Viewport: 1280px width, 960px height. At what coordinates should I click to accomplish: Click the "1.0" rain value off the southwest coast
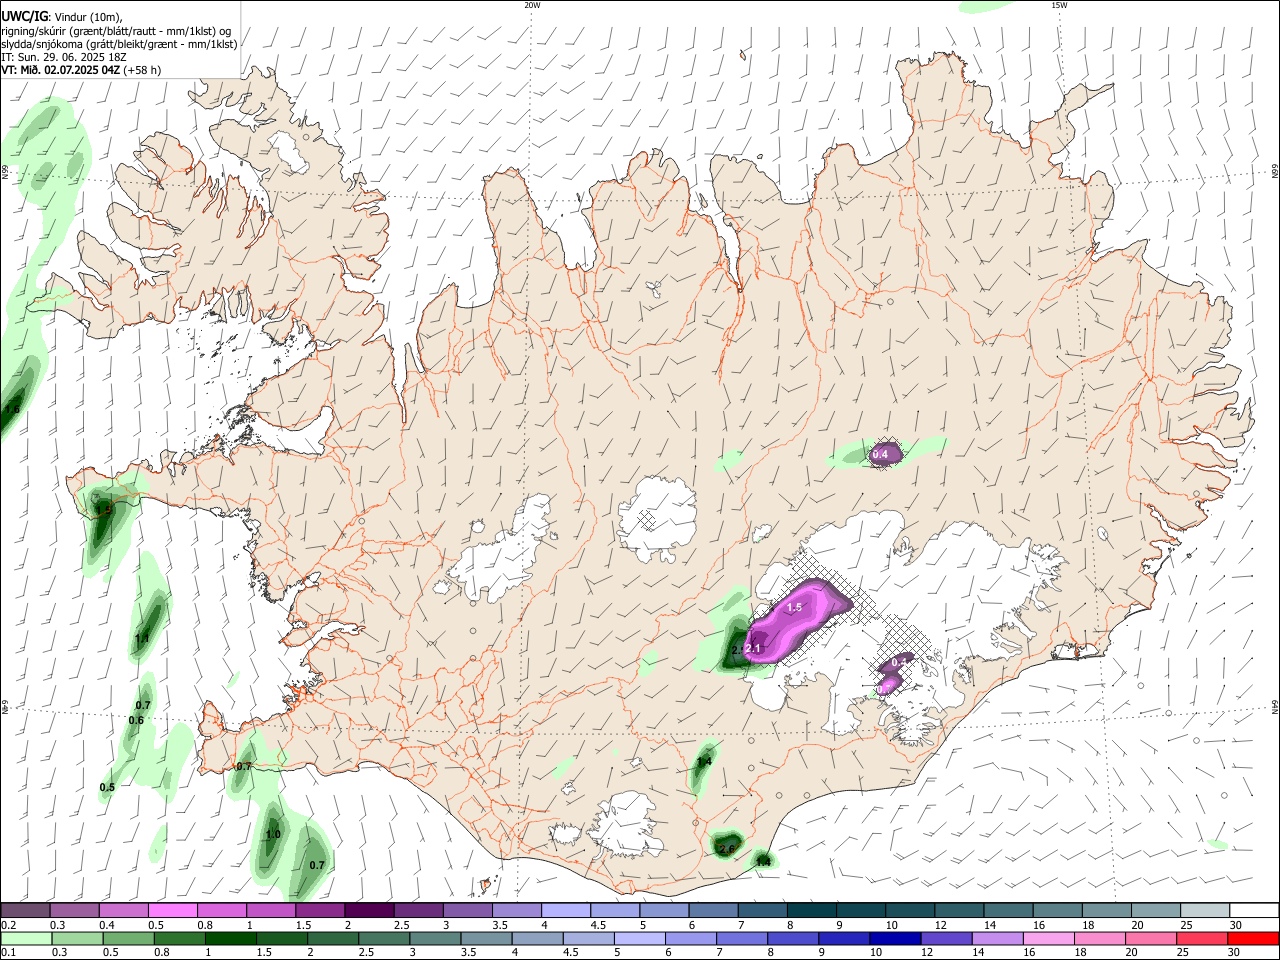tap(273, 834)
